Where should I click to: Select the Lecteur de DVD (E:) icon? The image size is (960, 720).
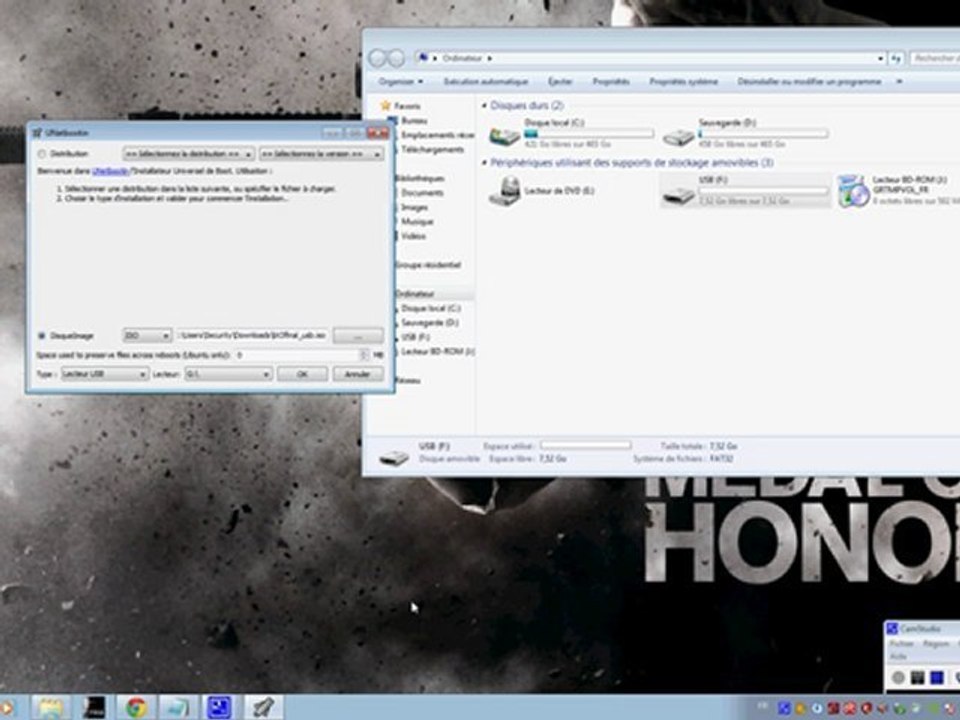tap(504, 191)
